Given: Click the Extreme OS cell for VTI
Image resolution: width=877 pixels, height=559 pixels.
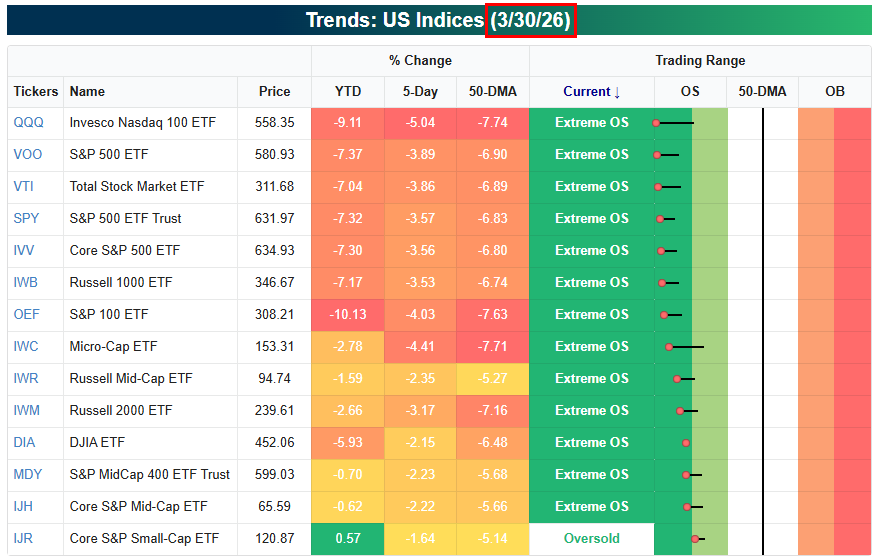Looking at the screenshot, I should click(x=592, y=187).
